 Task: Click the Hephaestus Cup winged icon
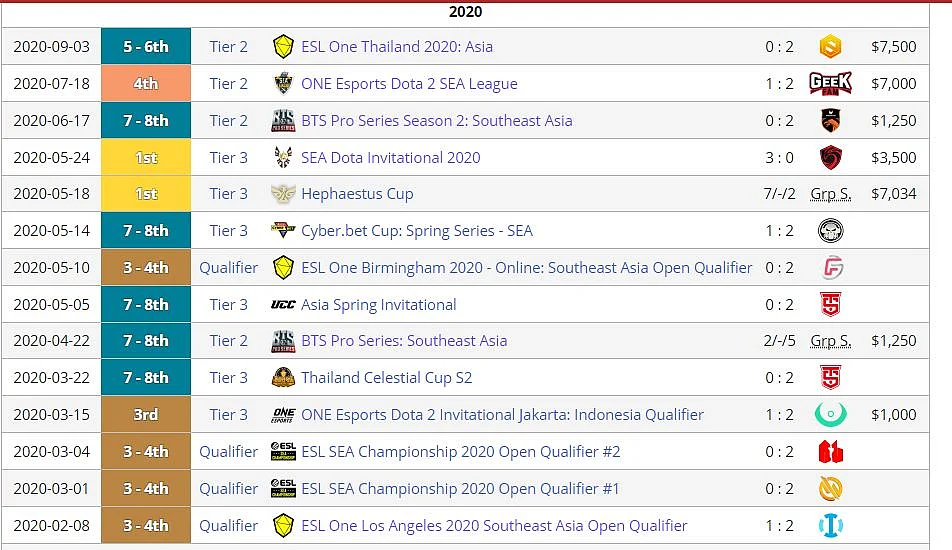(x=283, y=194)
